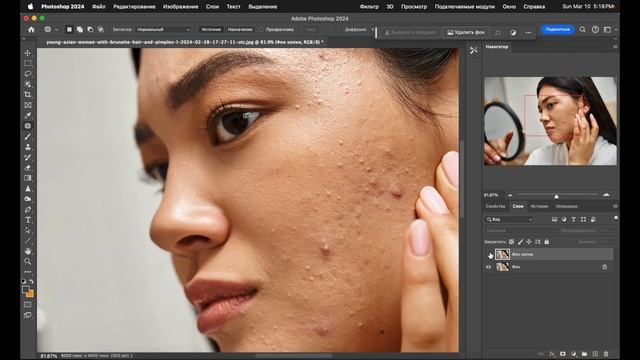The height and width of the screenshot is (360, 640).
Task: Toggle visibility of 'Фон копия' layer
Action: pos(489,254)
